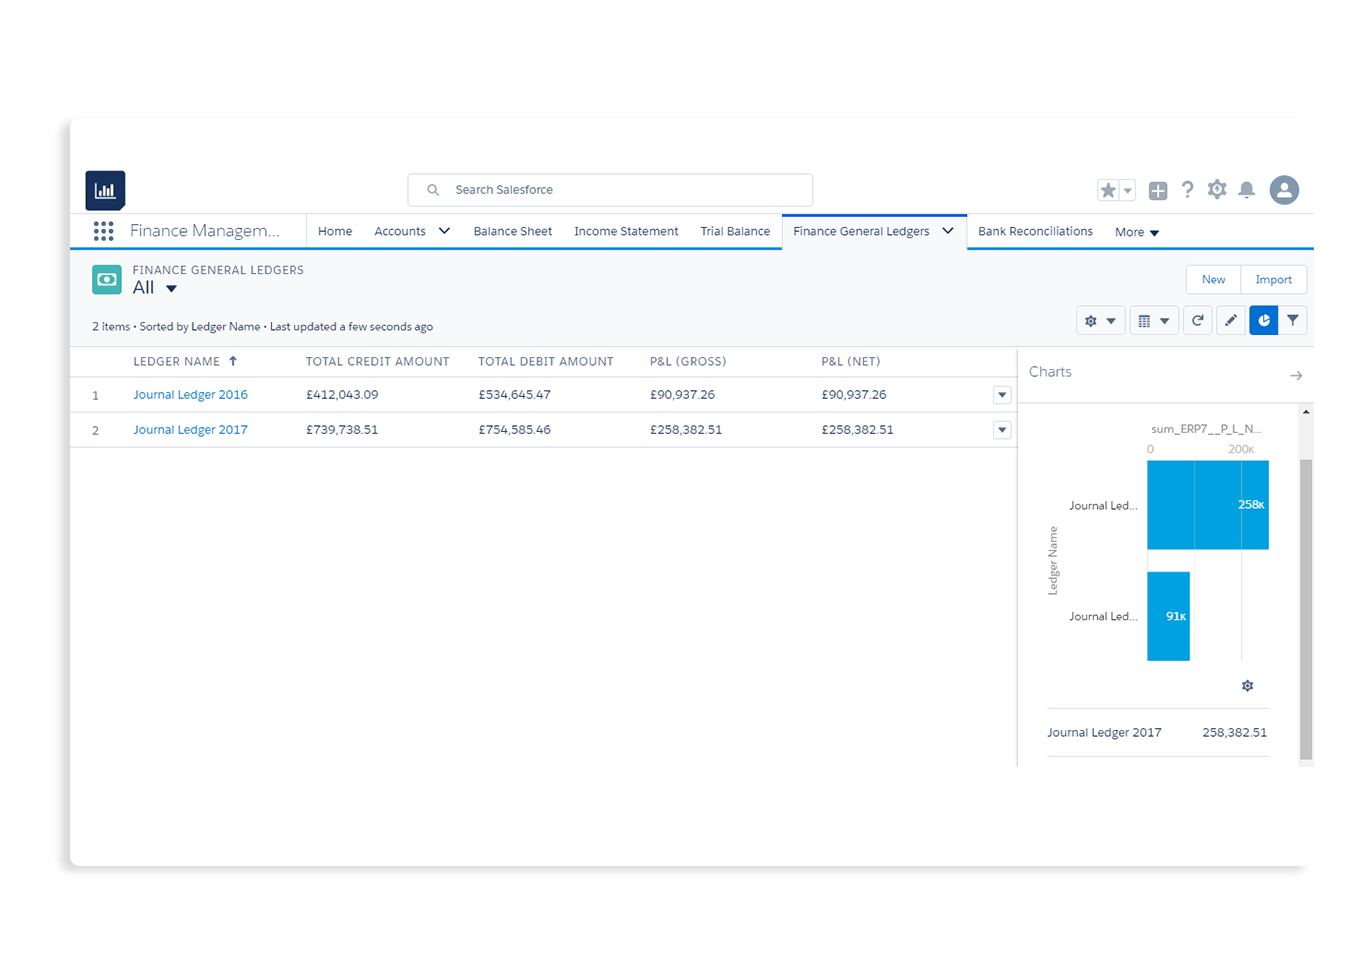Sort by Total Debit Amount column
Screen dimensions: 1366x968
545,361
